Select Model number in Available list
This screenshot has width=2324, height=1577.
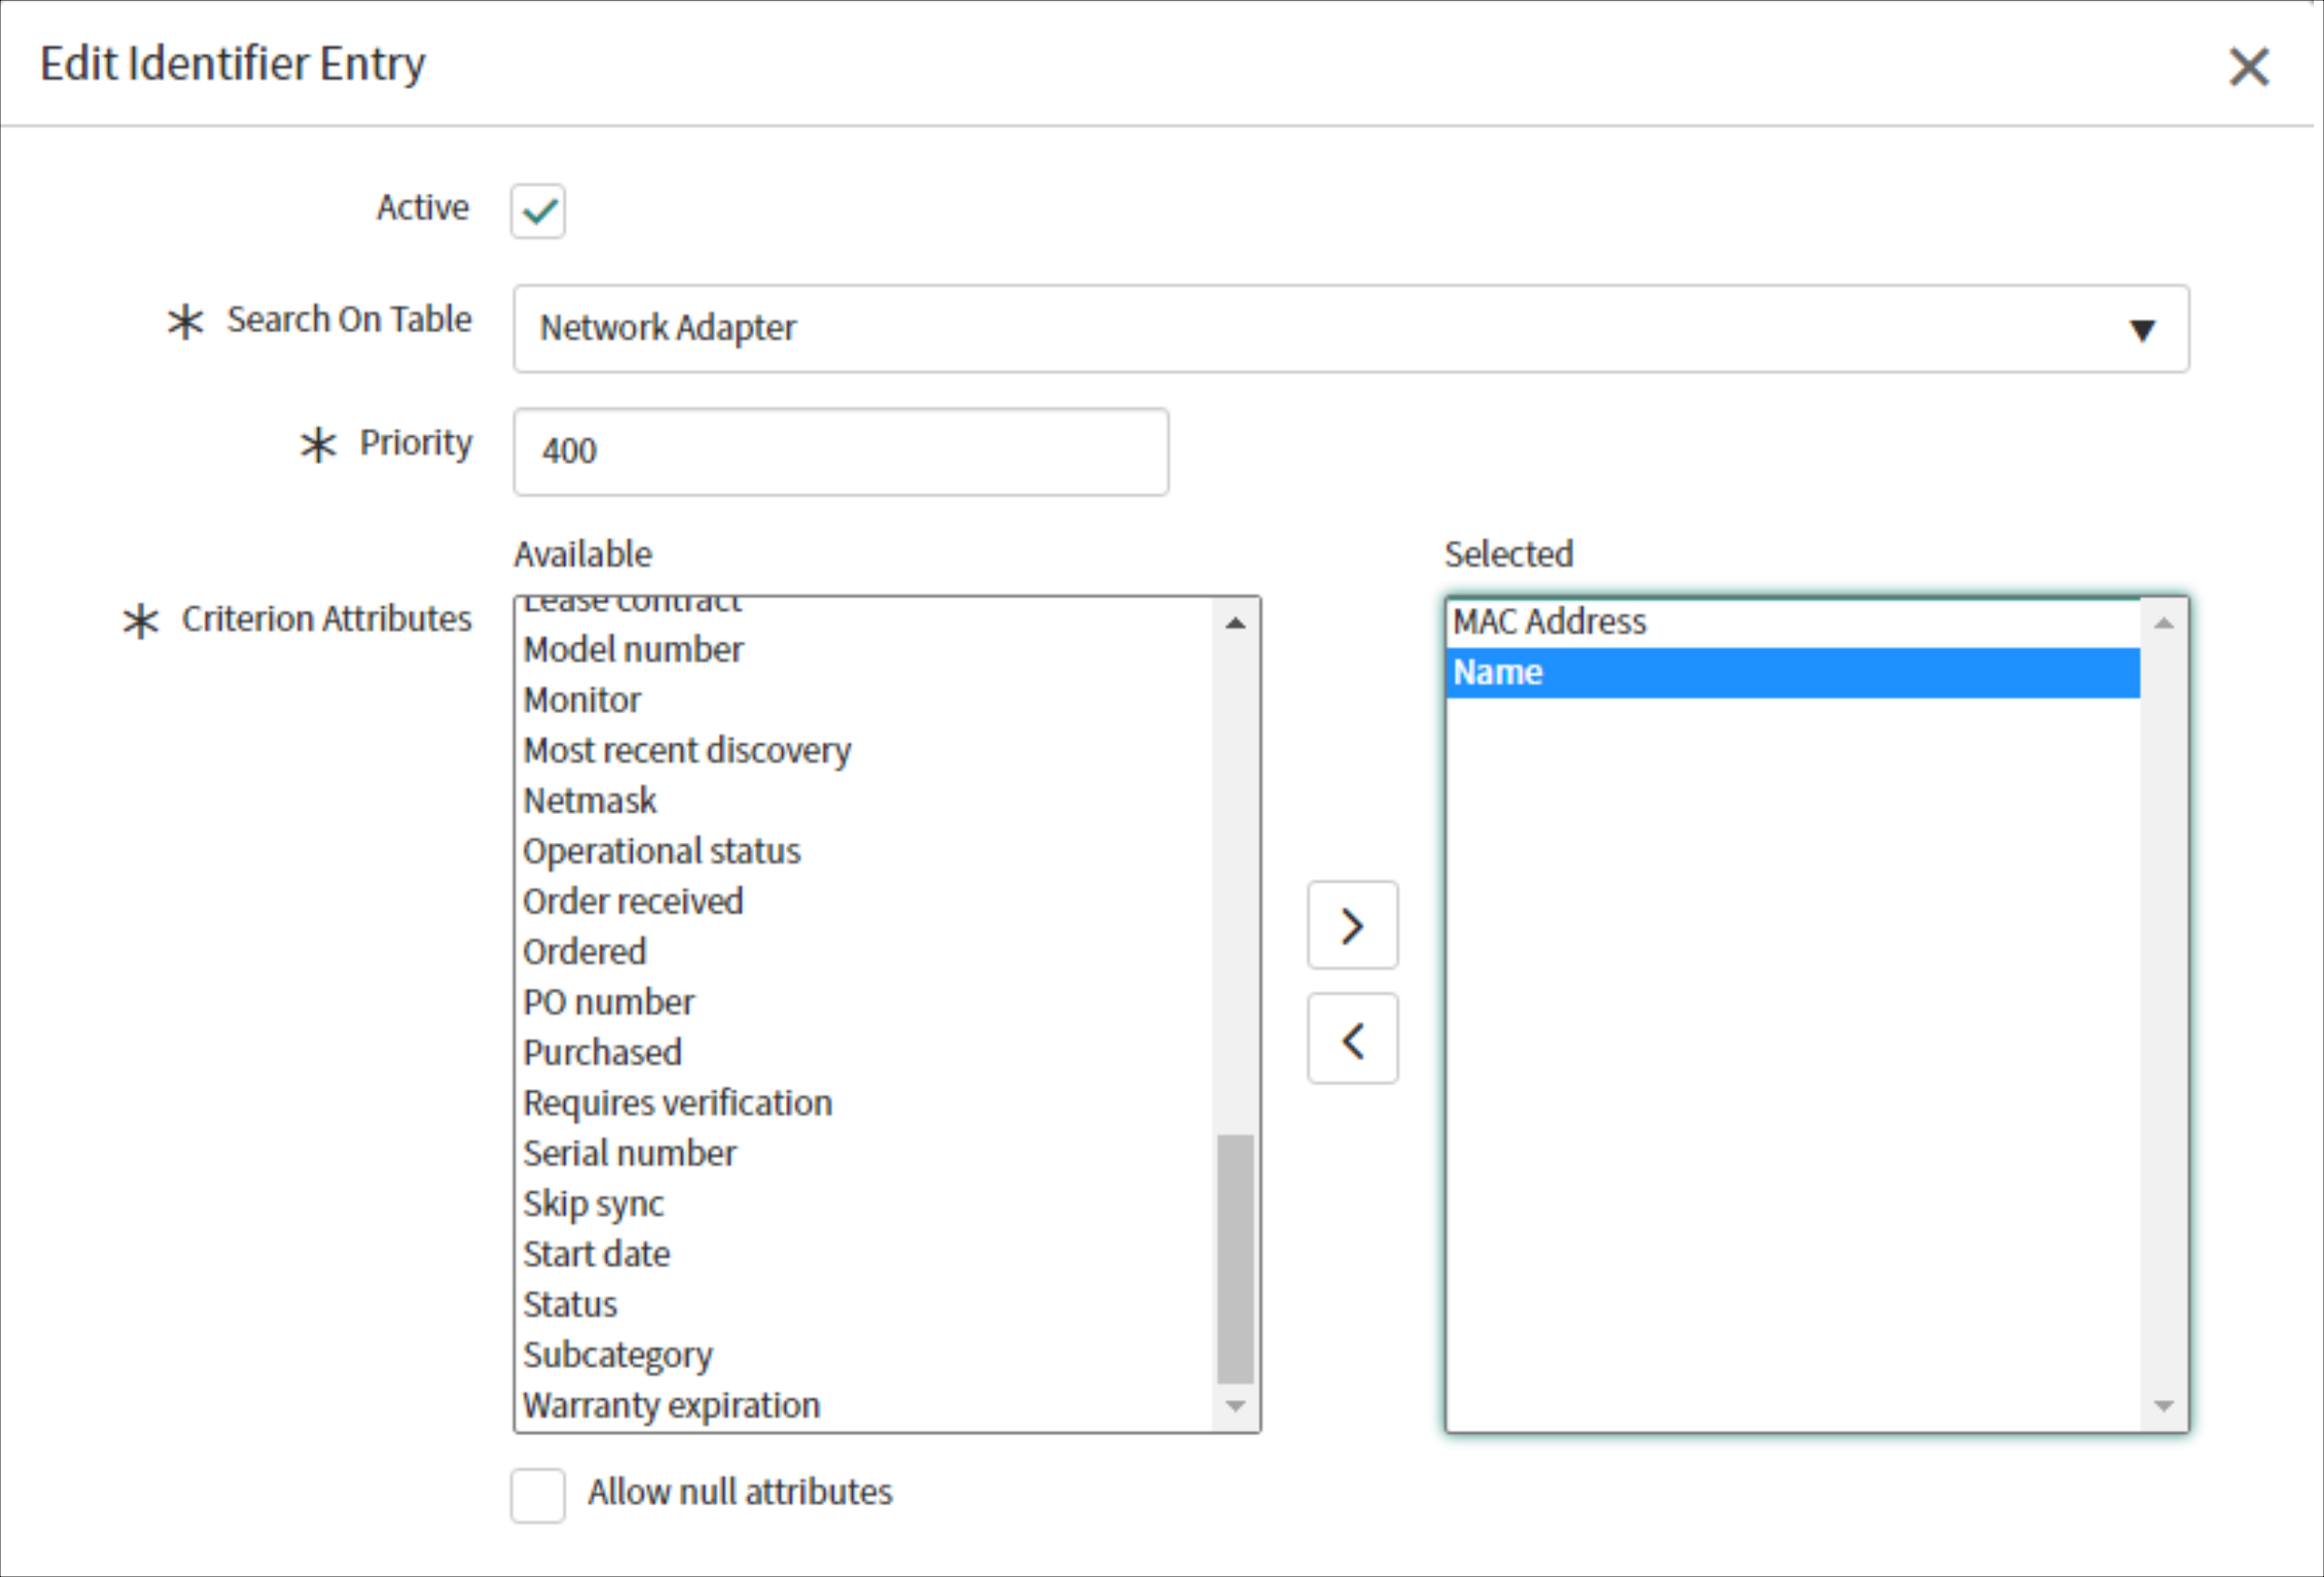click(x=866, y=650)
